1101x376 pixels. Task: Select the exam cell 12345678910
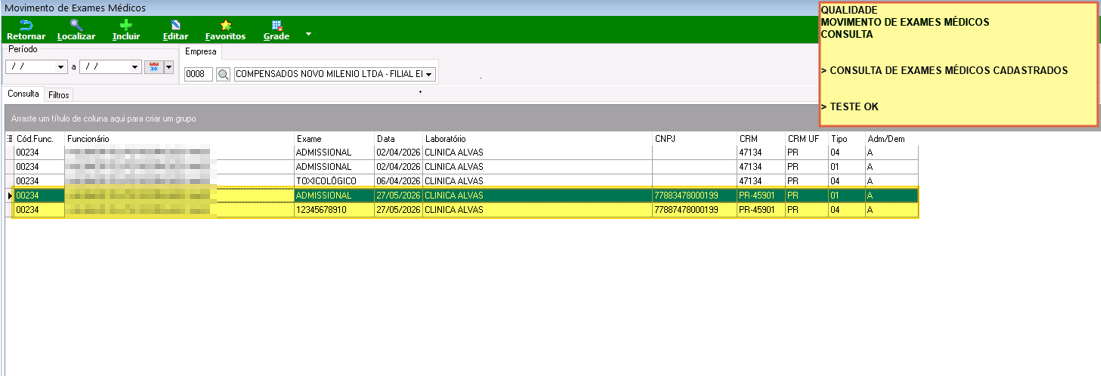tap(334, 209)
